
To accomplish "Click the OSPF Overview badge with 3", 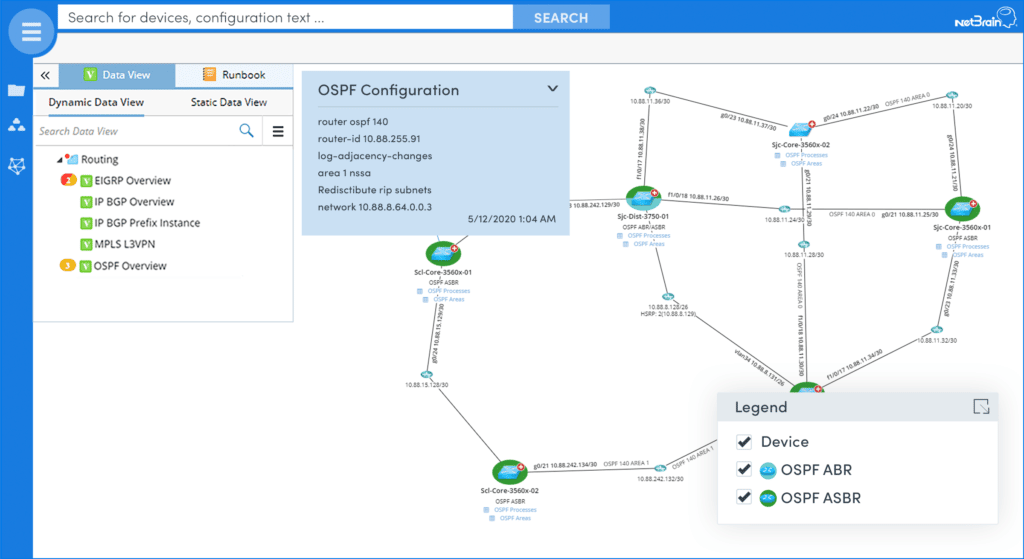I will click(x=67, y=265).
